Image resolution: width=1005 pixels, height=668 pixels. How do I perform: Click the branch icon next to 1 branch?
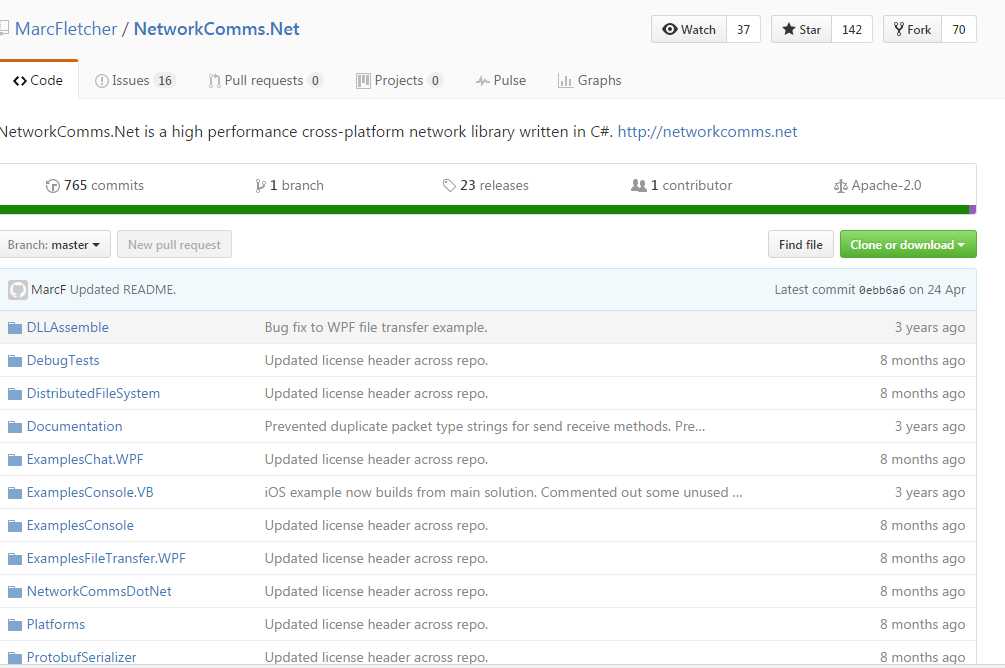260,186
